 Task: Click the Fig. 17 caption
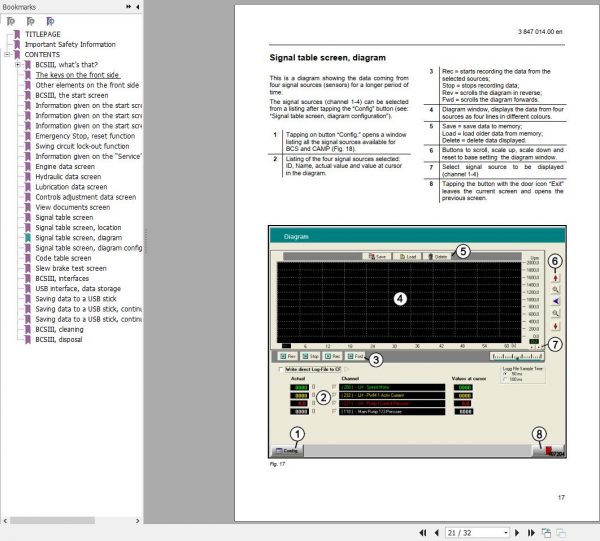point(277,464)
